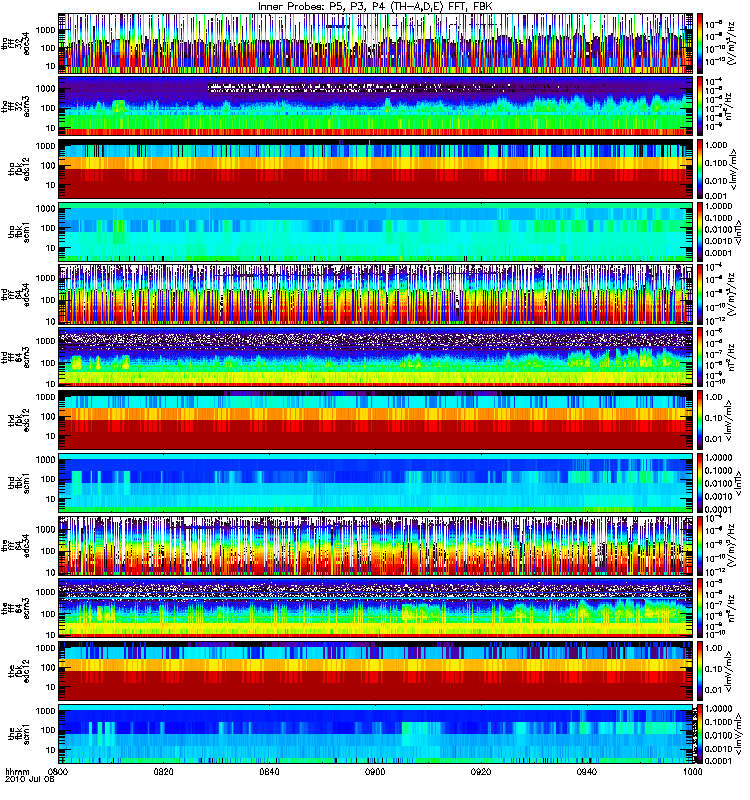Image resolution: width=750 pixels, height=800 pixels.
Task: Click the color bar of the thd fbk edc12 panel
Action: [x=699, y=419]
